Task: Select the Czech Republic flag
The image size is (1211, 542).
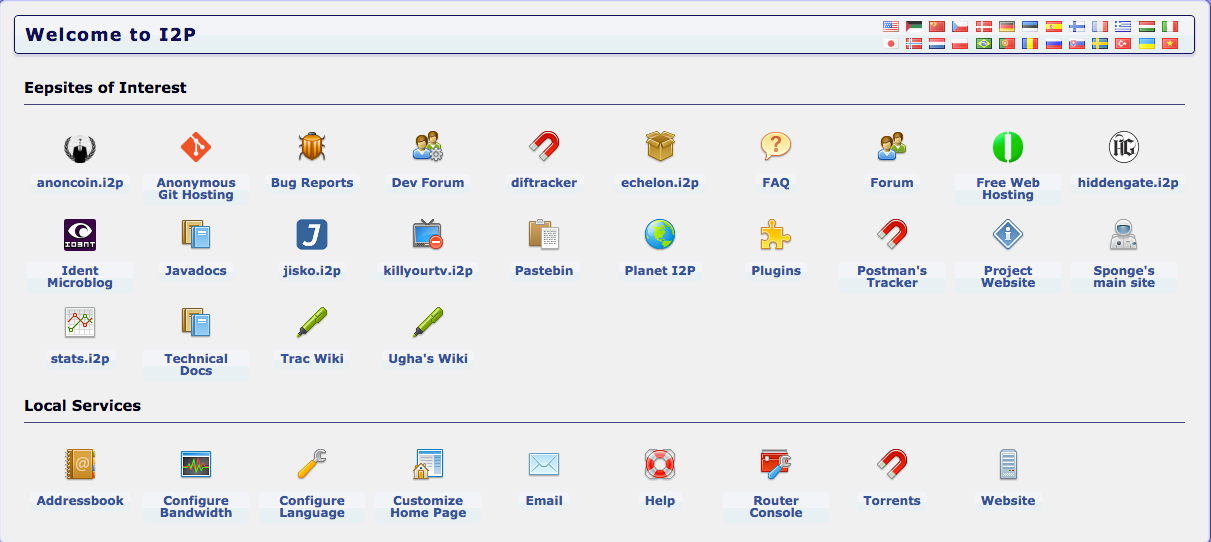Action: (960, 26)
